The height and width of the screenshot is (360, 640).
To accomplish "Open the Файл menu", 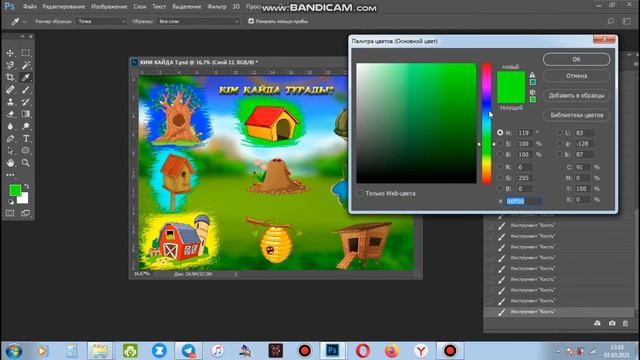I will point(30,7).
